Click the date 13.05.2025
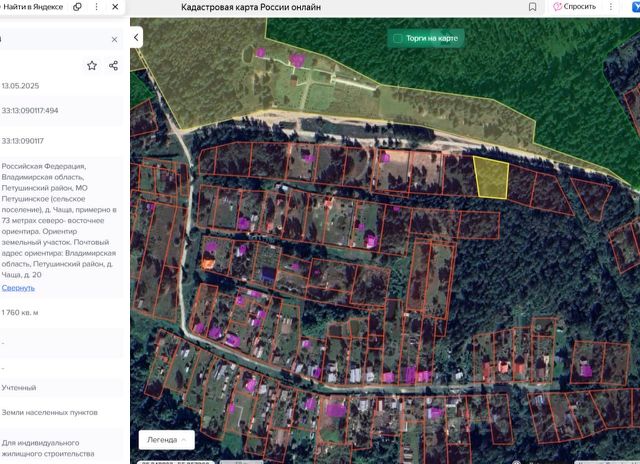640x464 pixels. coord(20,86)
